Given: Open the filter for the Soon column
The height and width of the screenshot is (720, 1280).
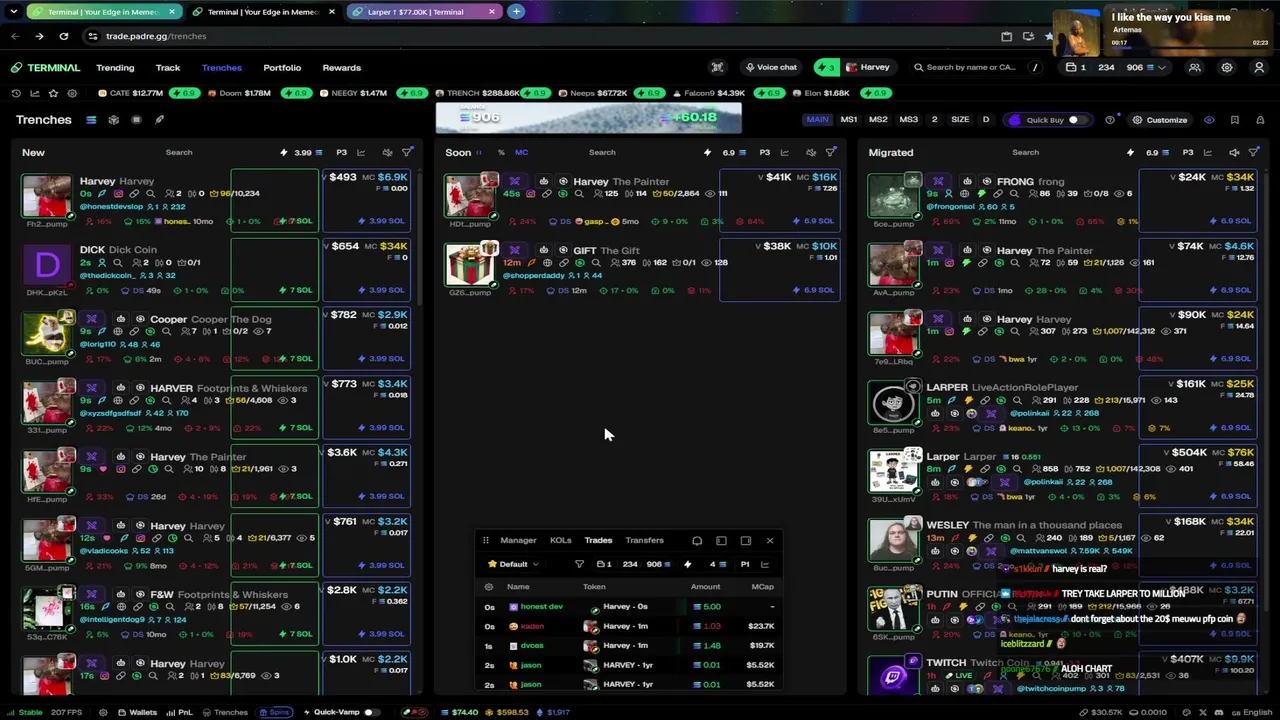Looking at the screenshot, I should click(830, 153).
